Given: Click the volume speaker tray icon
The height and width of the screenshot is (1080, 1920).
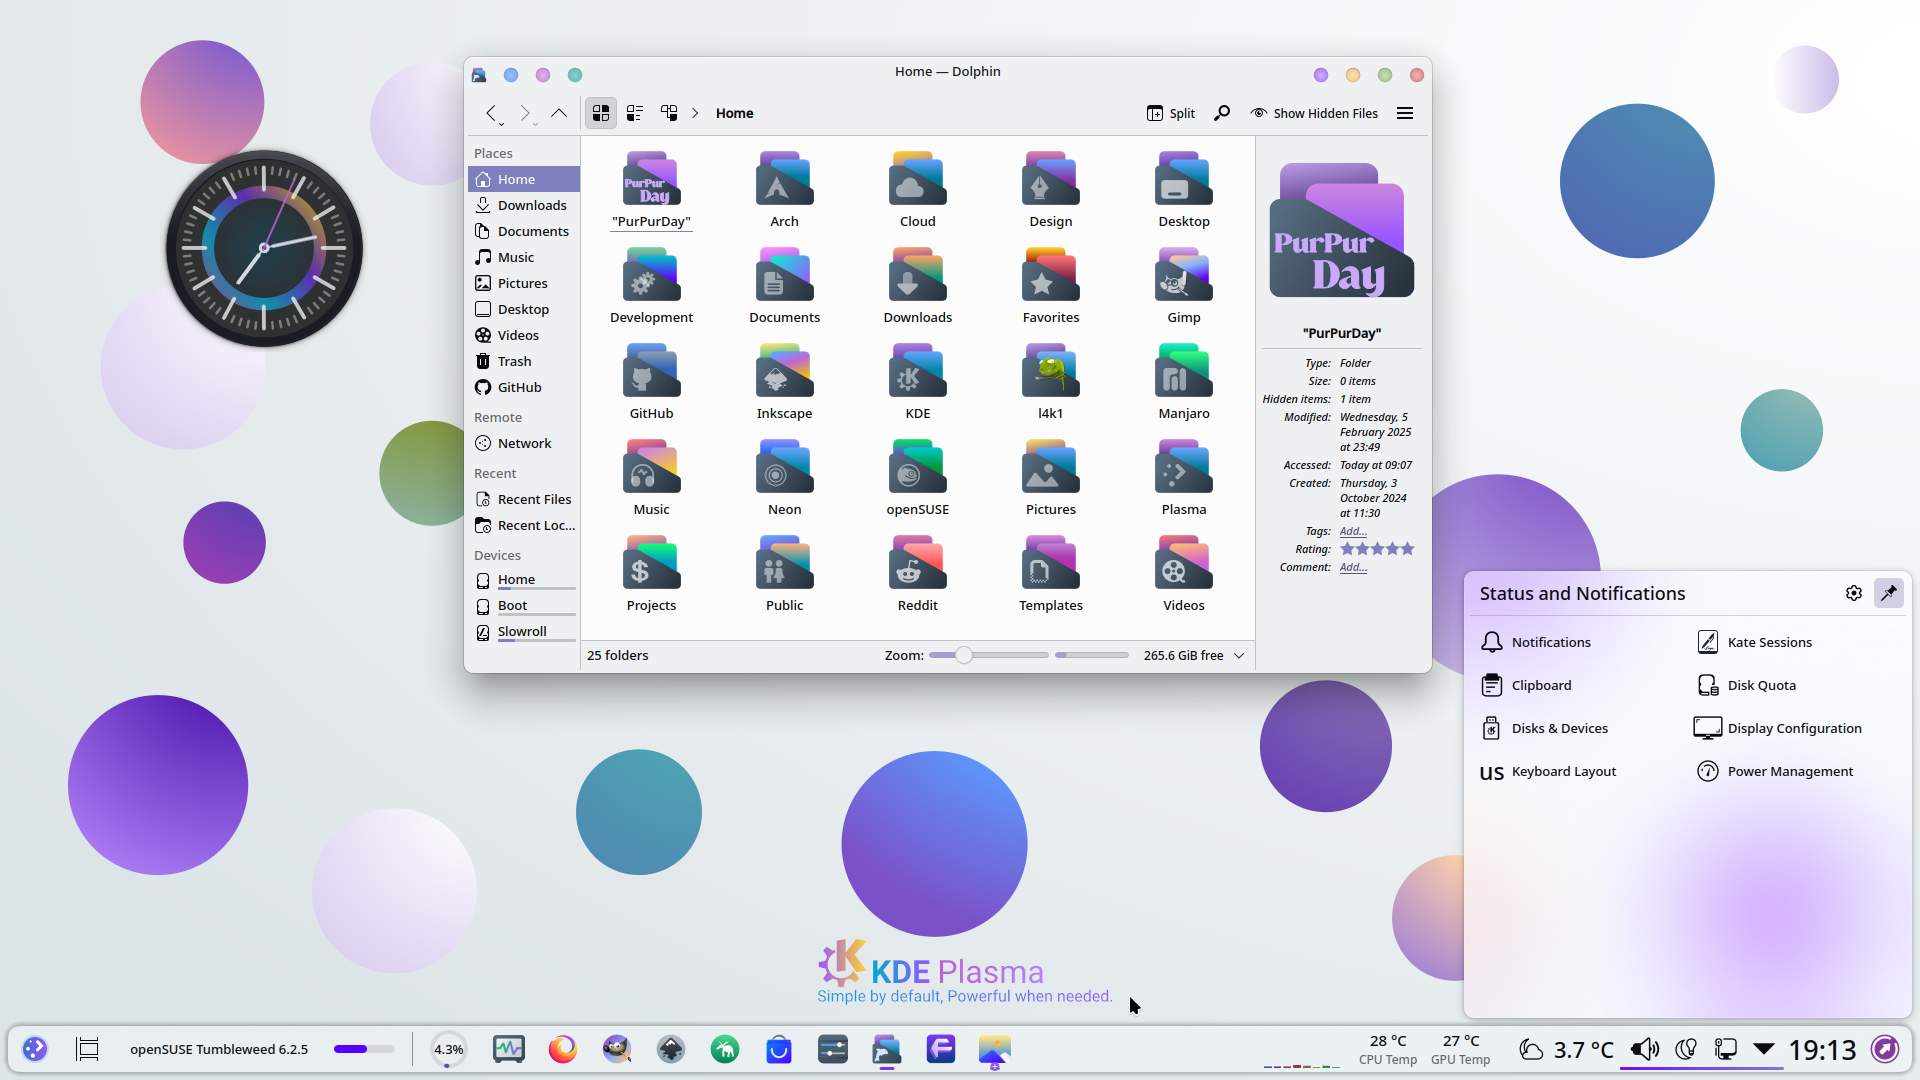Looking at the screenshot, I should [x=1645, y=1049].
